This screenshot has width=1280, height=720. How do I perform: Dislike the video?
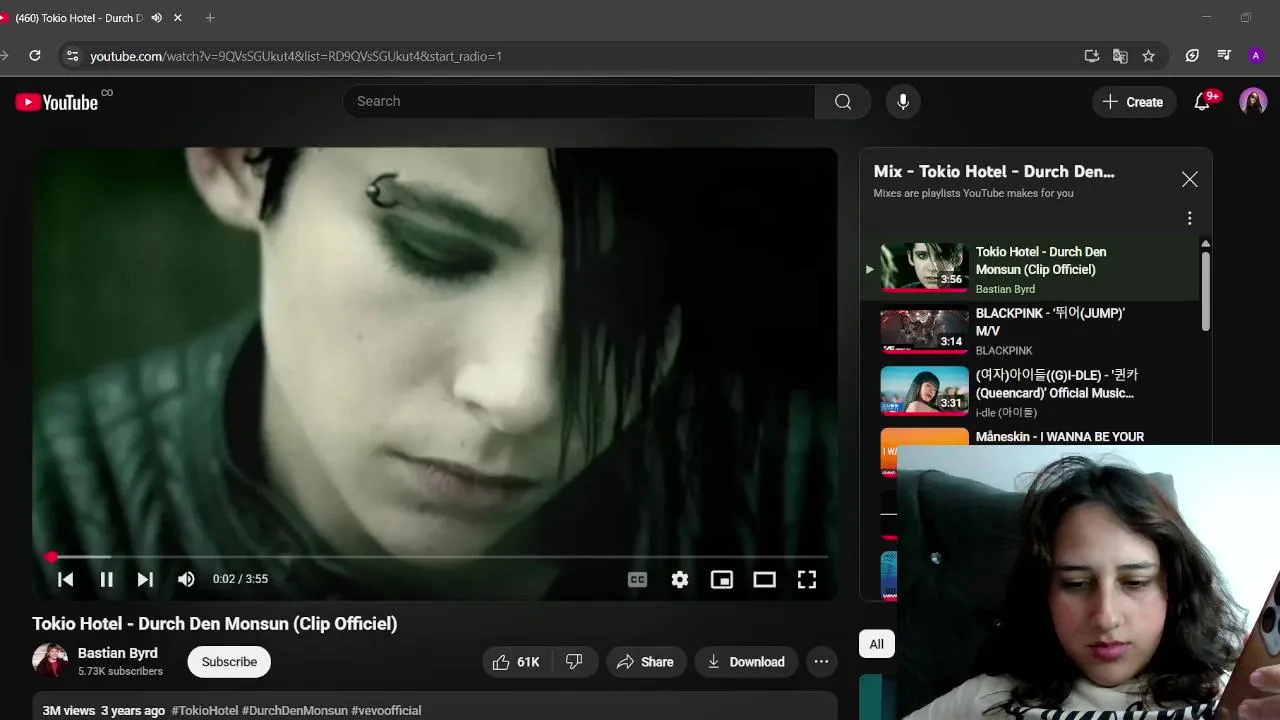[574, 662]
